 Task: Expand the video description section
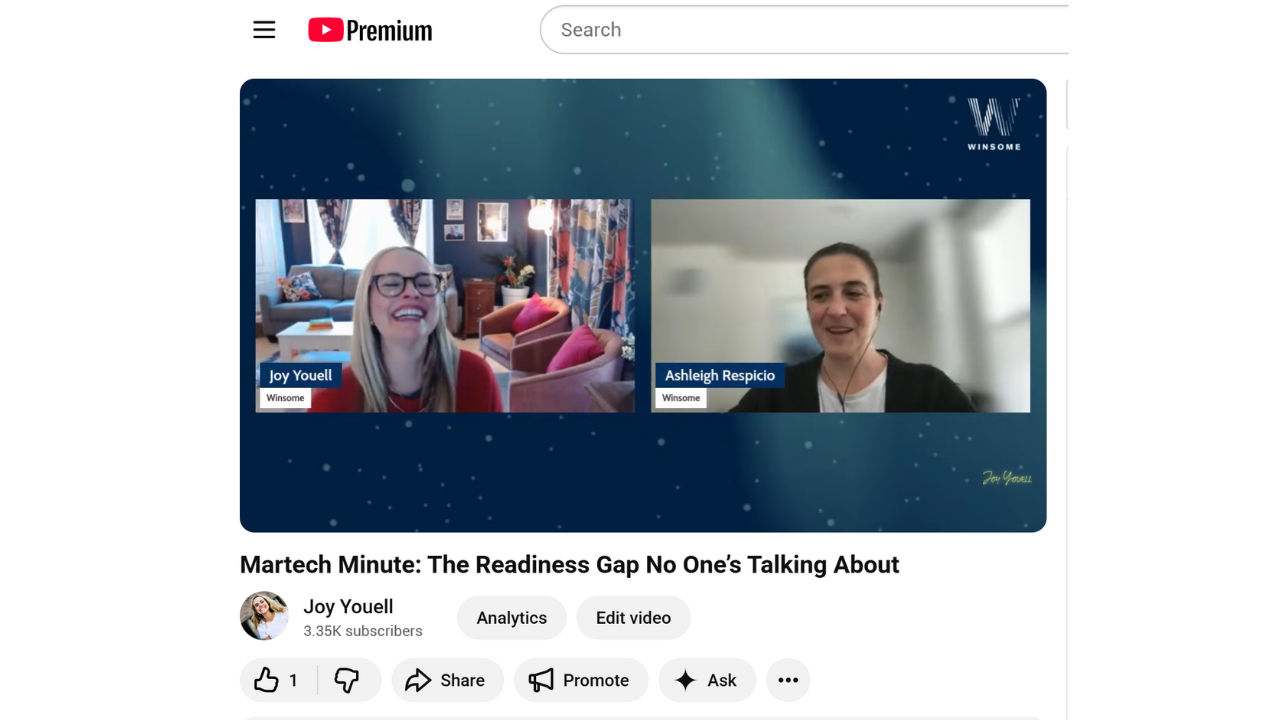pos(643,718)
